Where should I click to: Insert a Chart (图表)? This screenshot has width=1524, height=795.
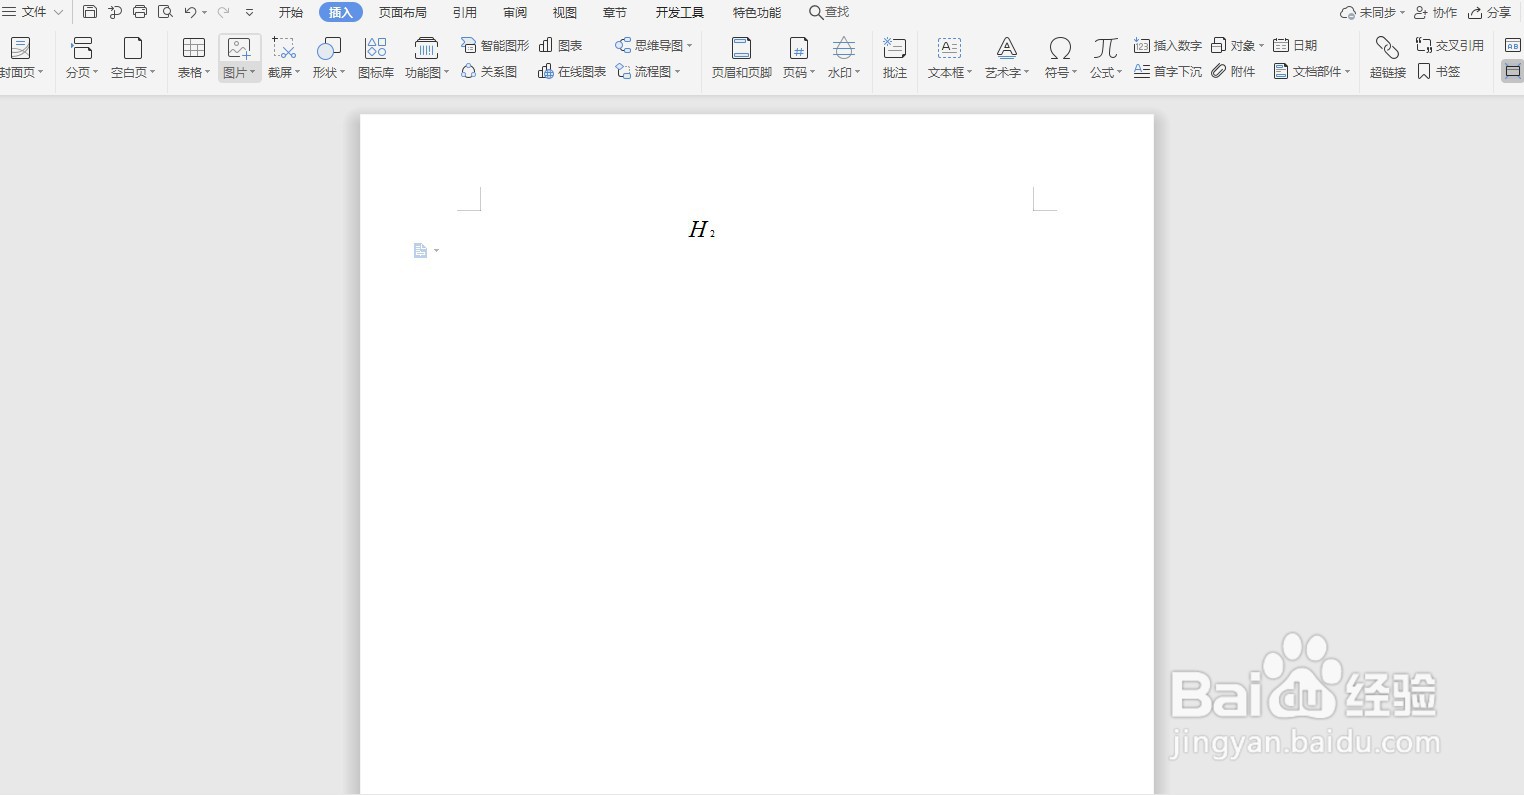[561, 45]
